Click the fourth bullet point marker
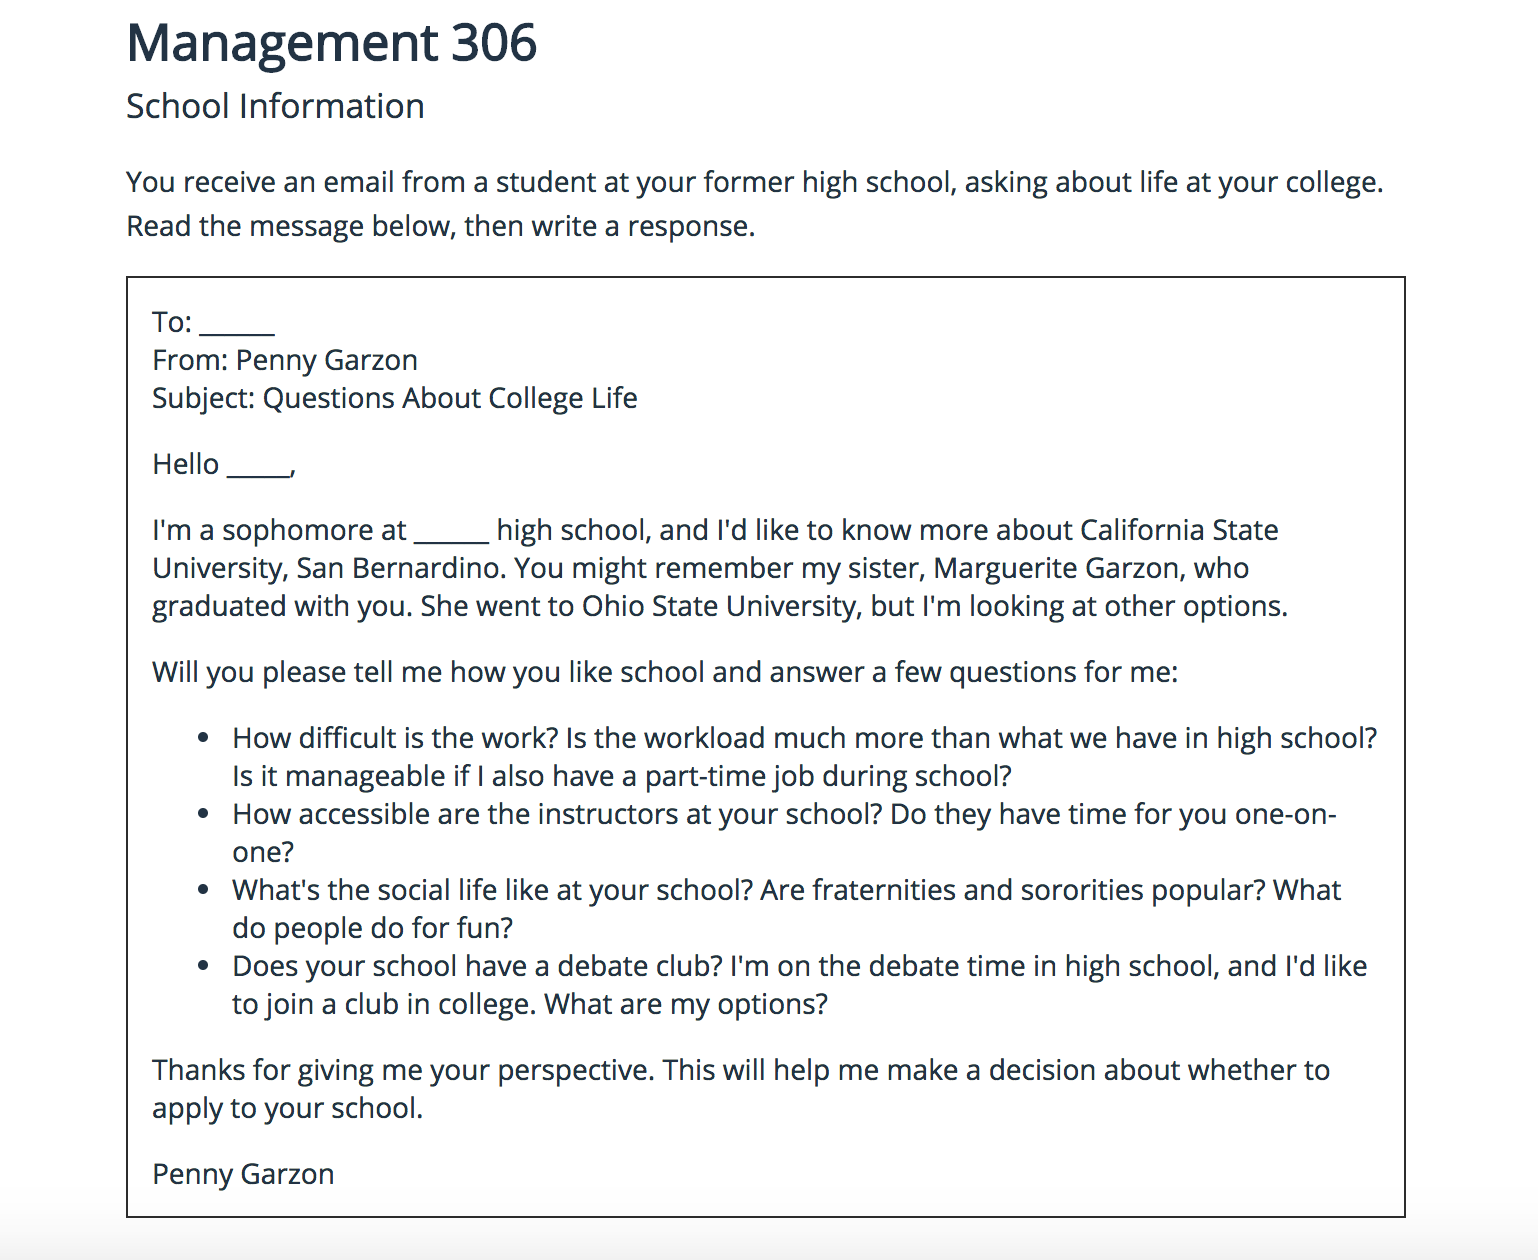Screen dimensions: 1538x1260 [203, 966]
